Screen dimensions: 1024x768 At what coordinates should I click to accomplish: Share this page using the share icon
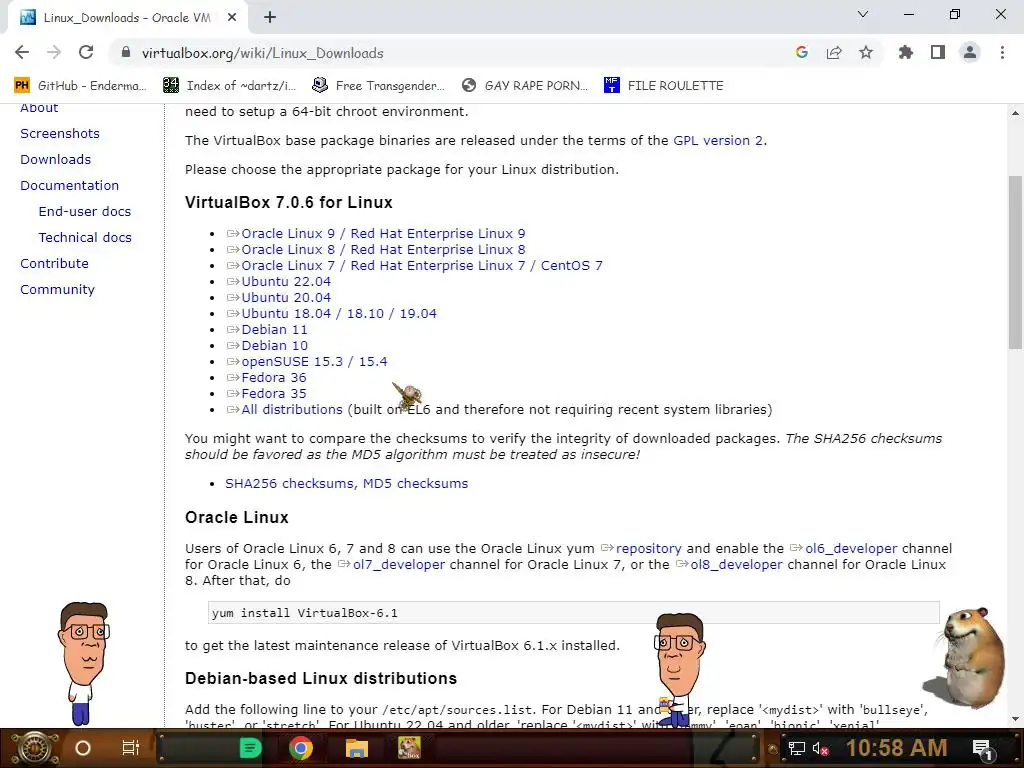[834, 52]
